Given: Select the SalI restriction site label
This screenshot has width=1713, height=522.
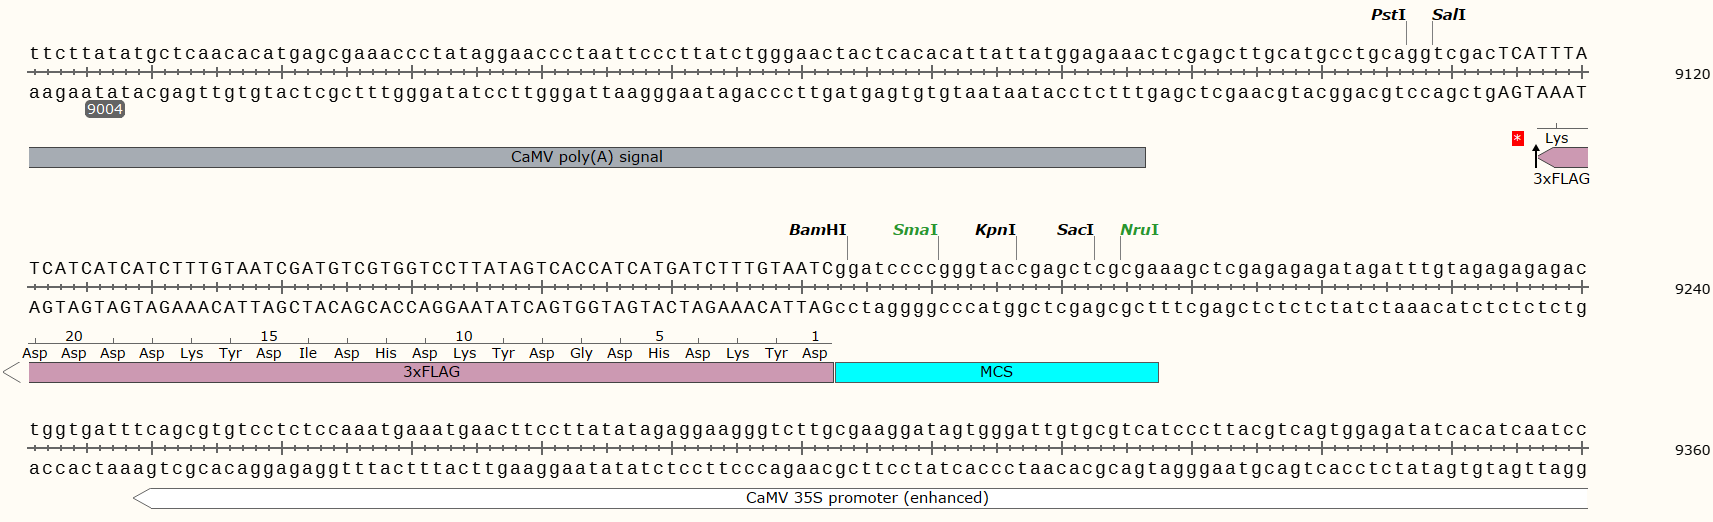Looking at the screenshot, I should pos(1448,15).
